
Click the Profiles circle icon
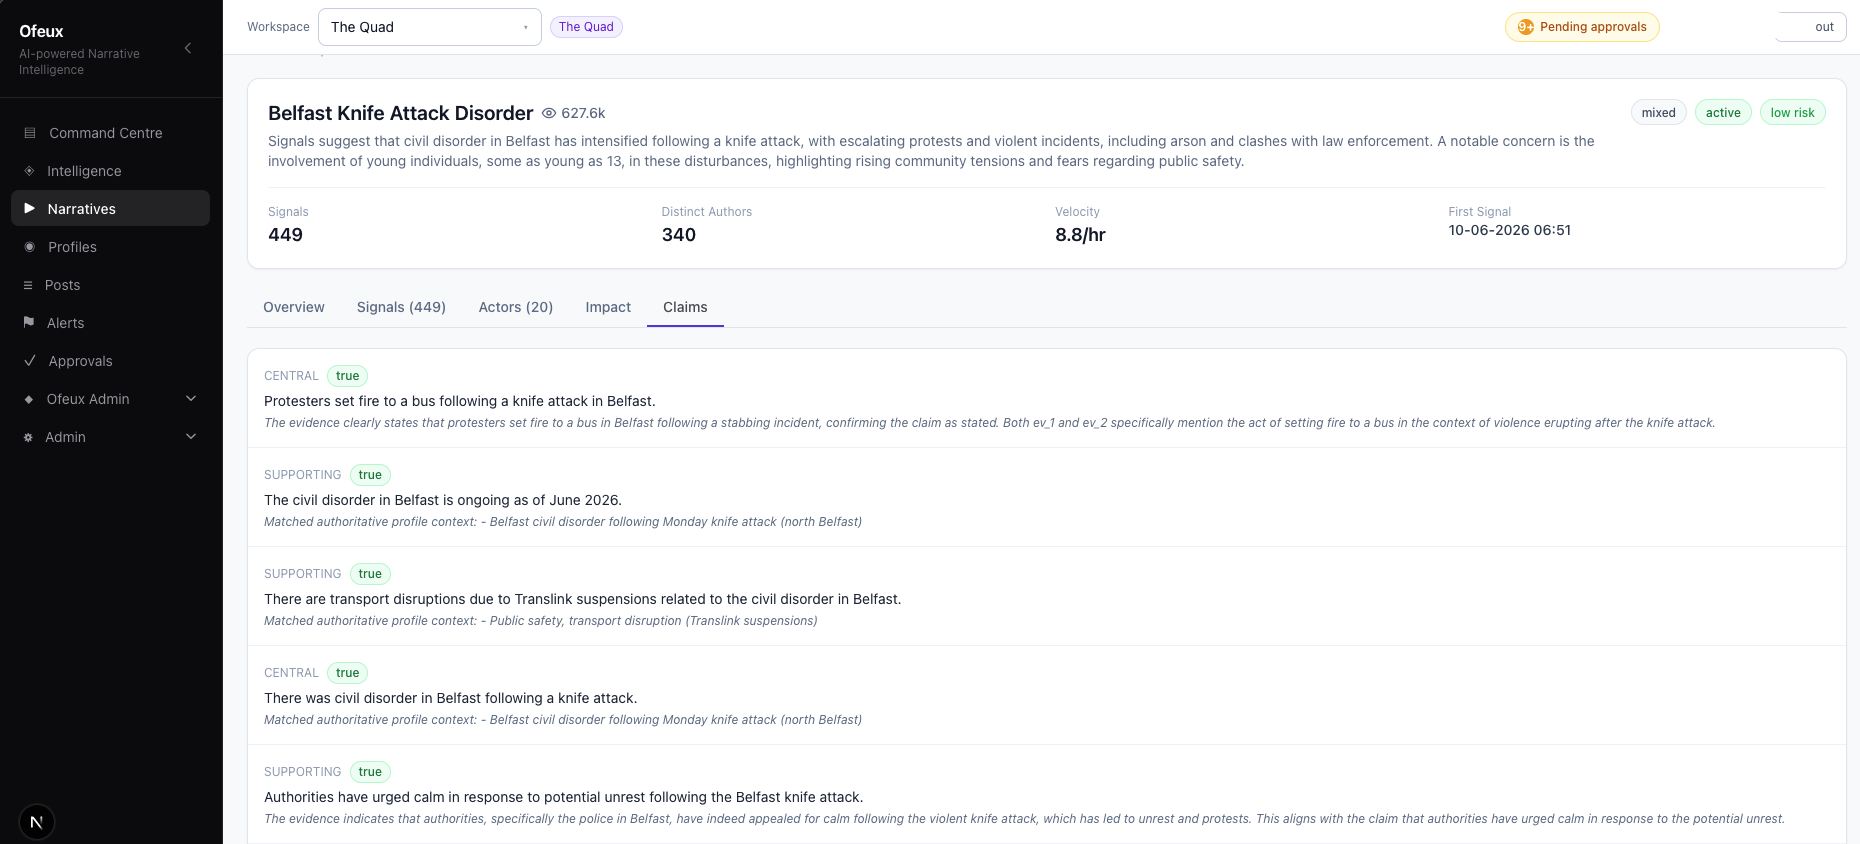click(29, 247)
